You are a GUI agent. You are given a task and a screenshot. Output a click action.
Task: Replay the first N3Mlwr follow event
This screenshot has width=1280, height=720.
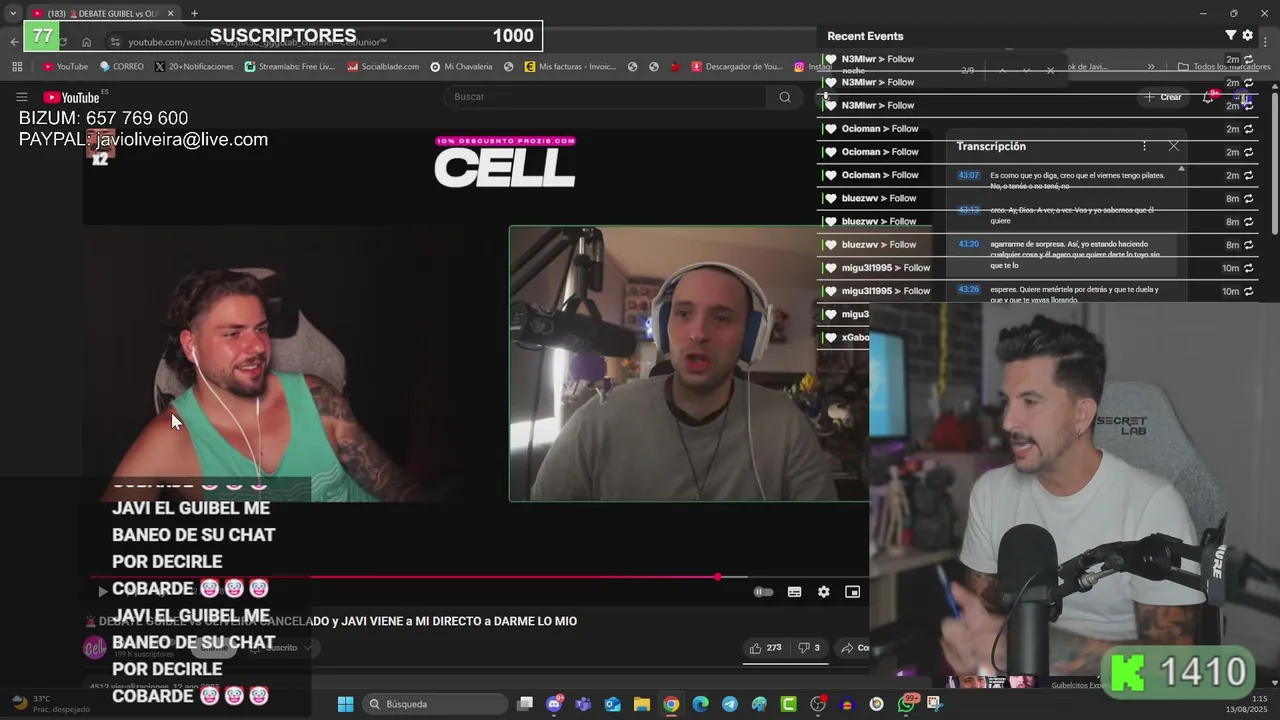pos(1248,59)
